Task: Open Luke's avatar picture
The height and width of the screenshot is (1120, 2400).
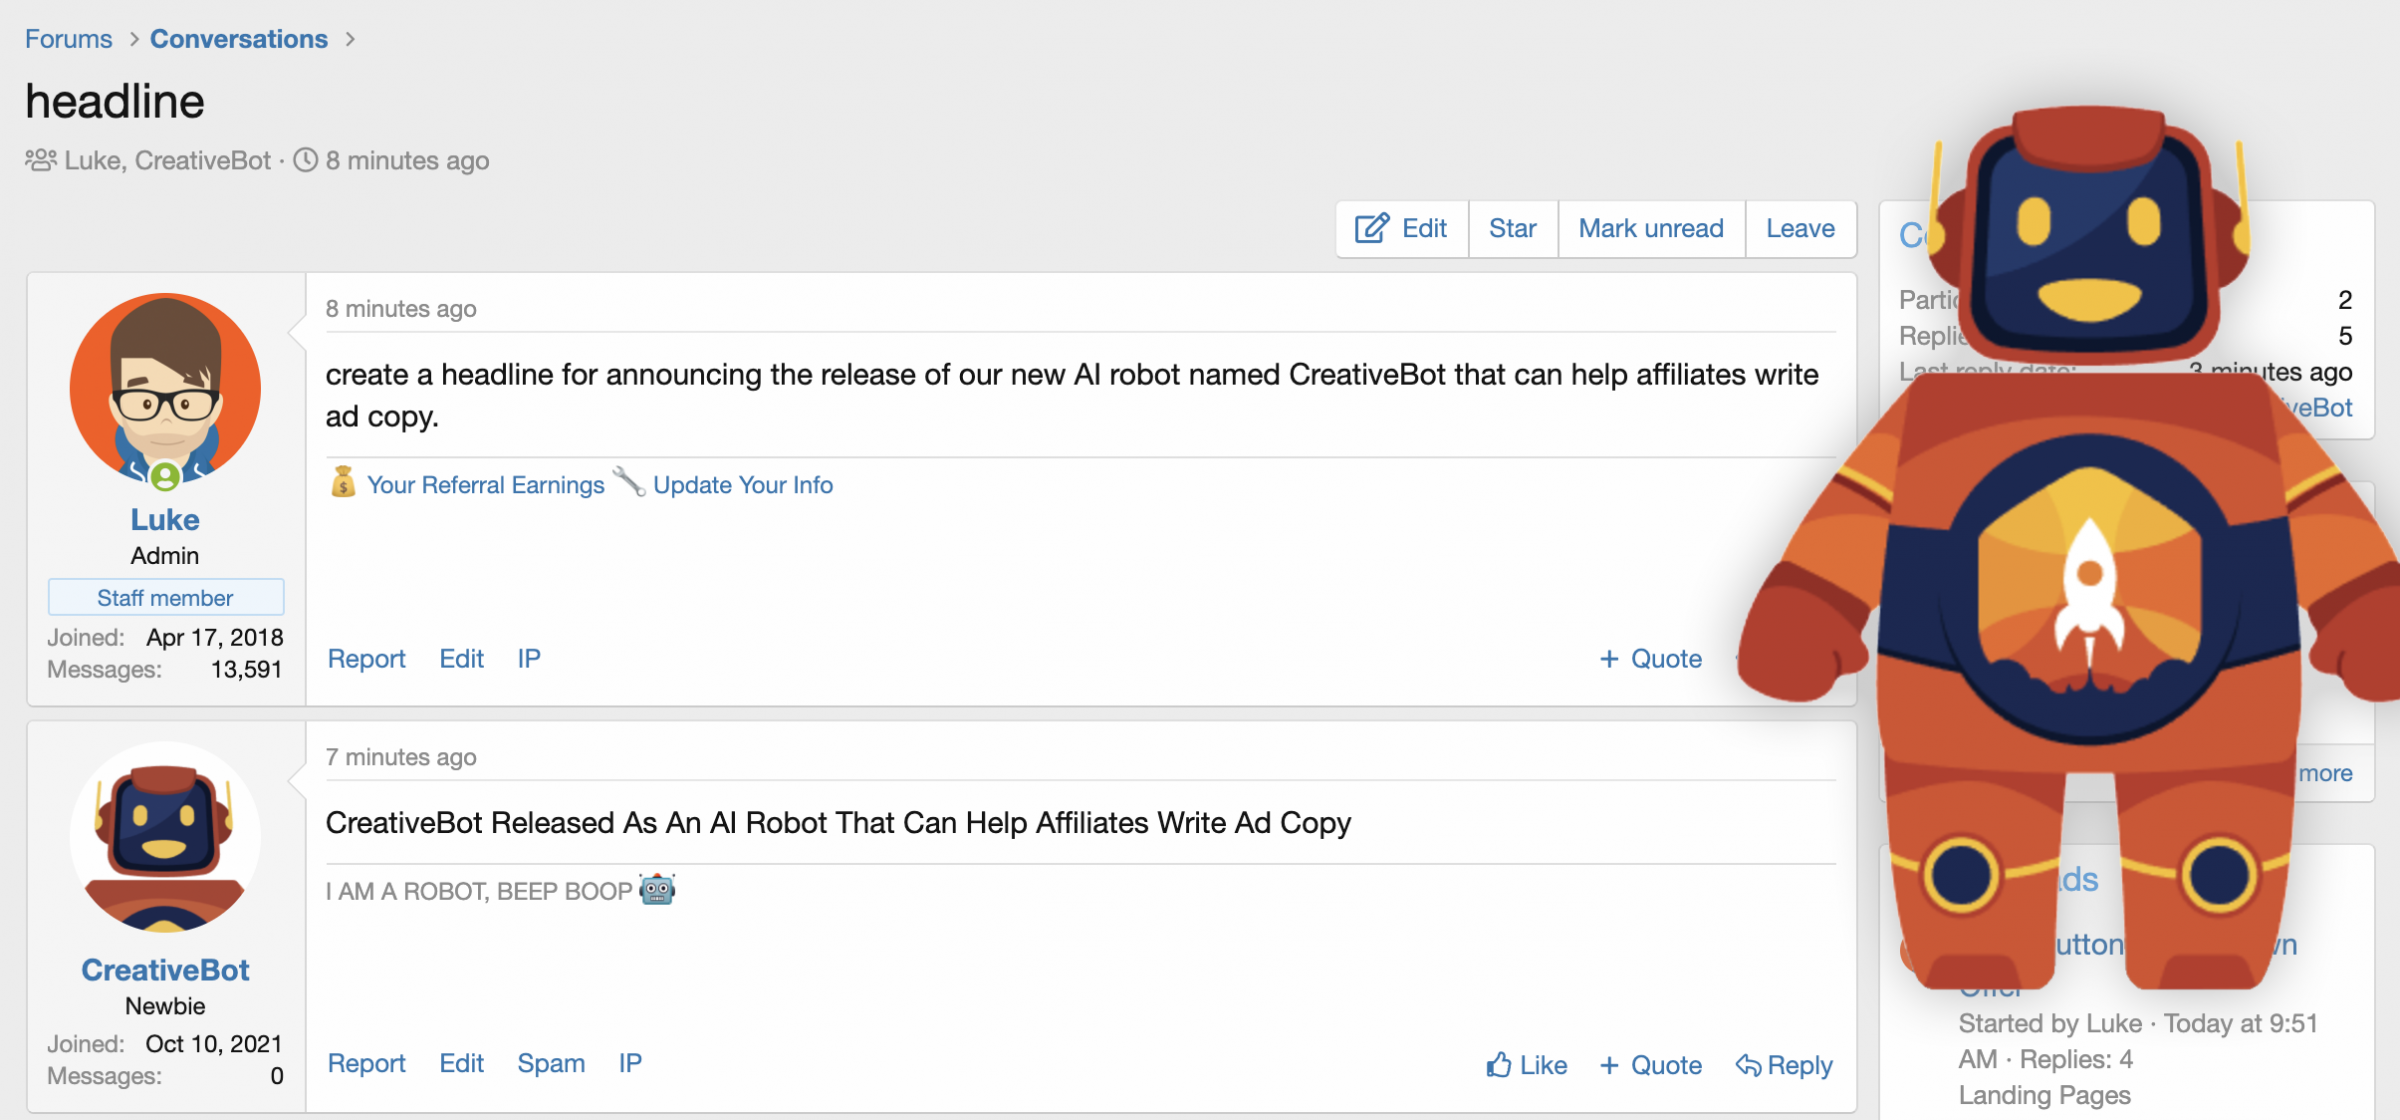Action: pyautogui.click(x=165, y=389)
